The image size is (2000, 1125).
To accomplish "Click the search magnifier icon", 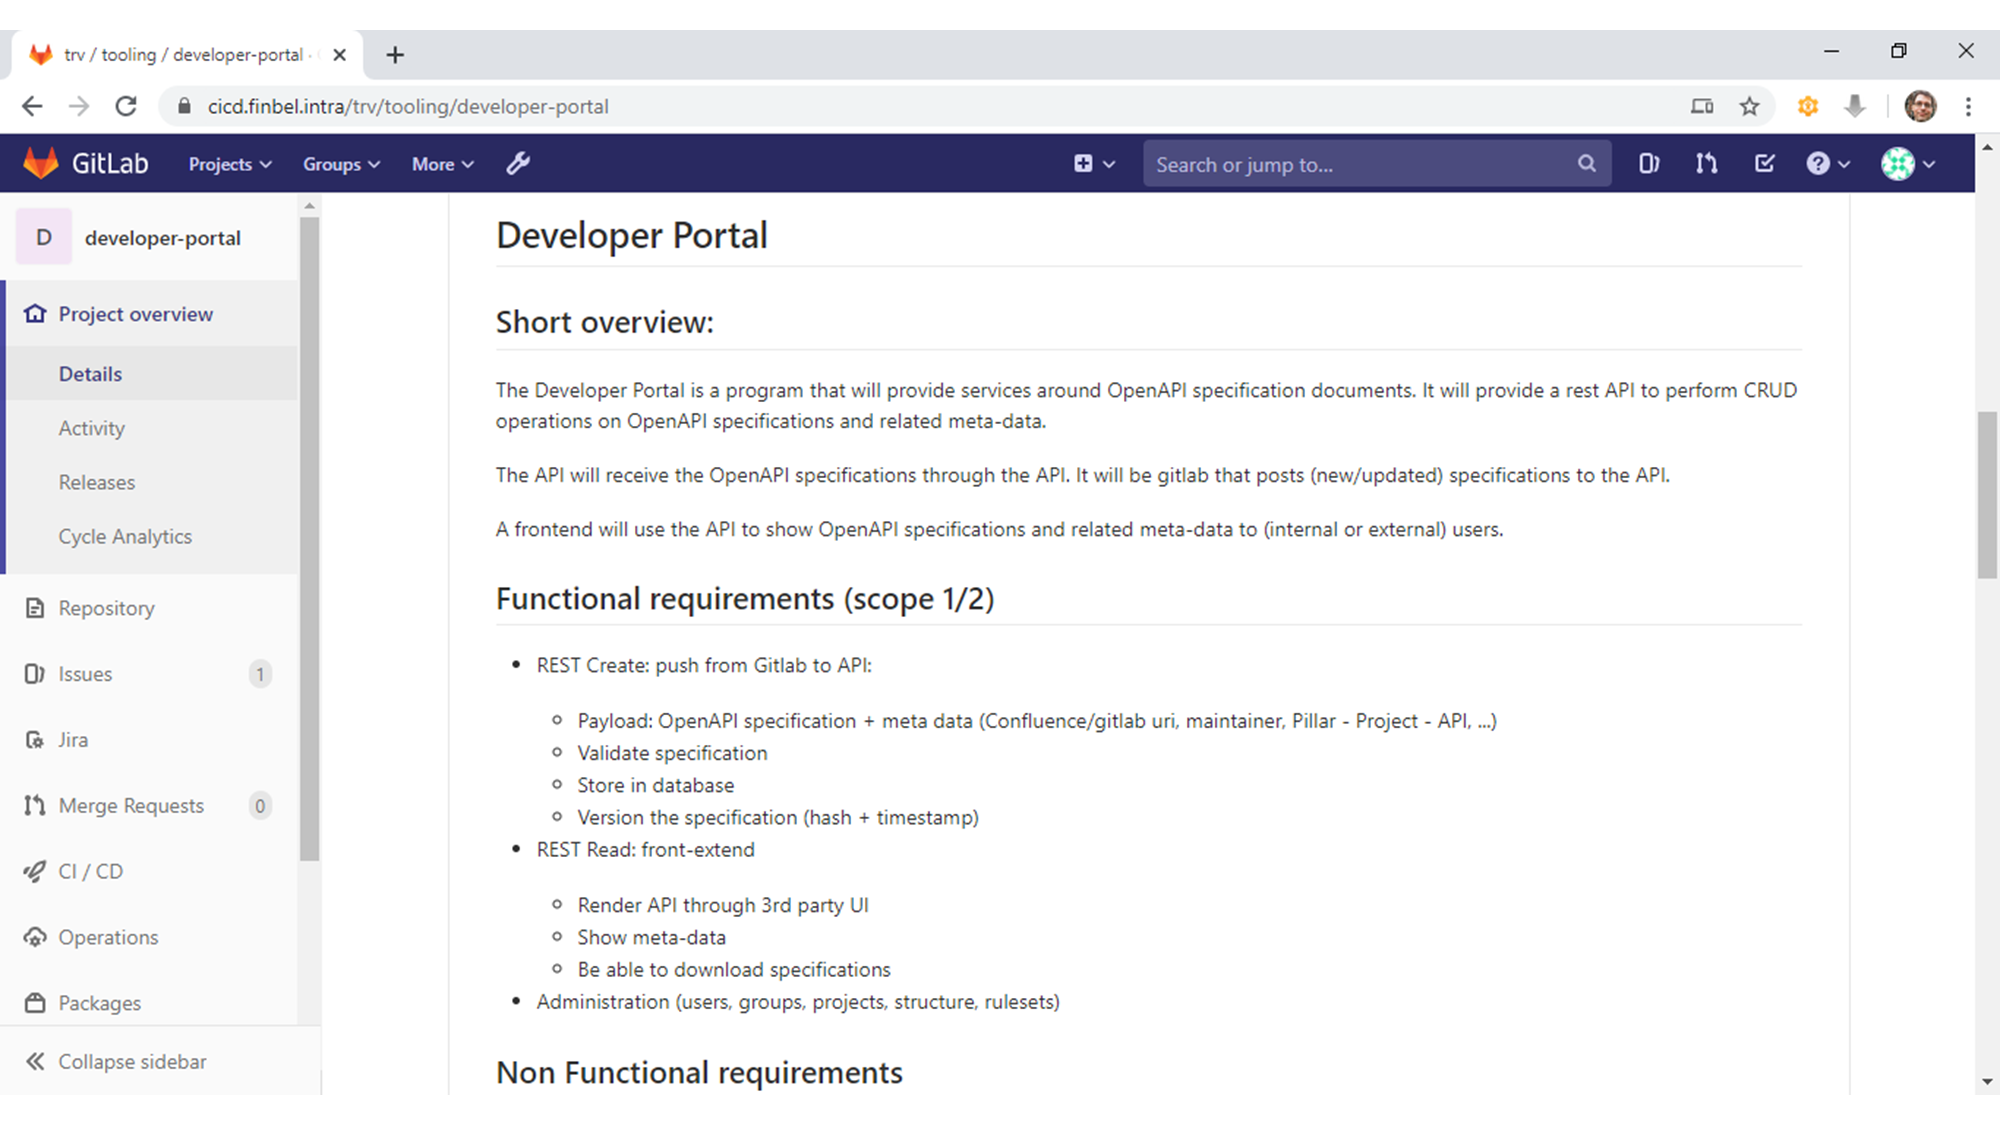I will pyautogui.click(x=1586, y=164).
